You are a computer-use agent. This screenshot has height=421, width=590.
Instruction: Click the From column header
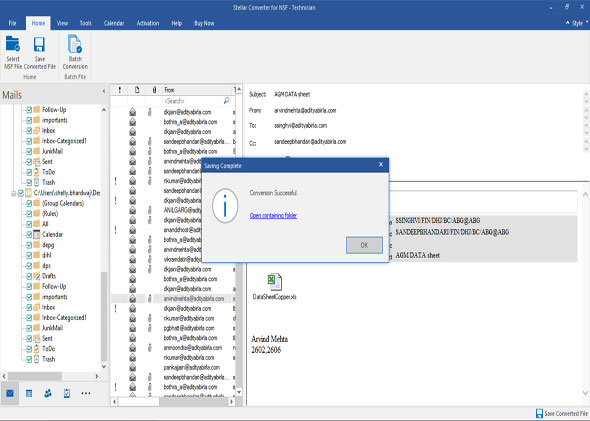coord(197,90)
